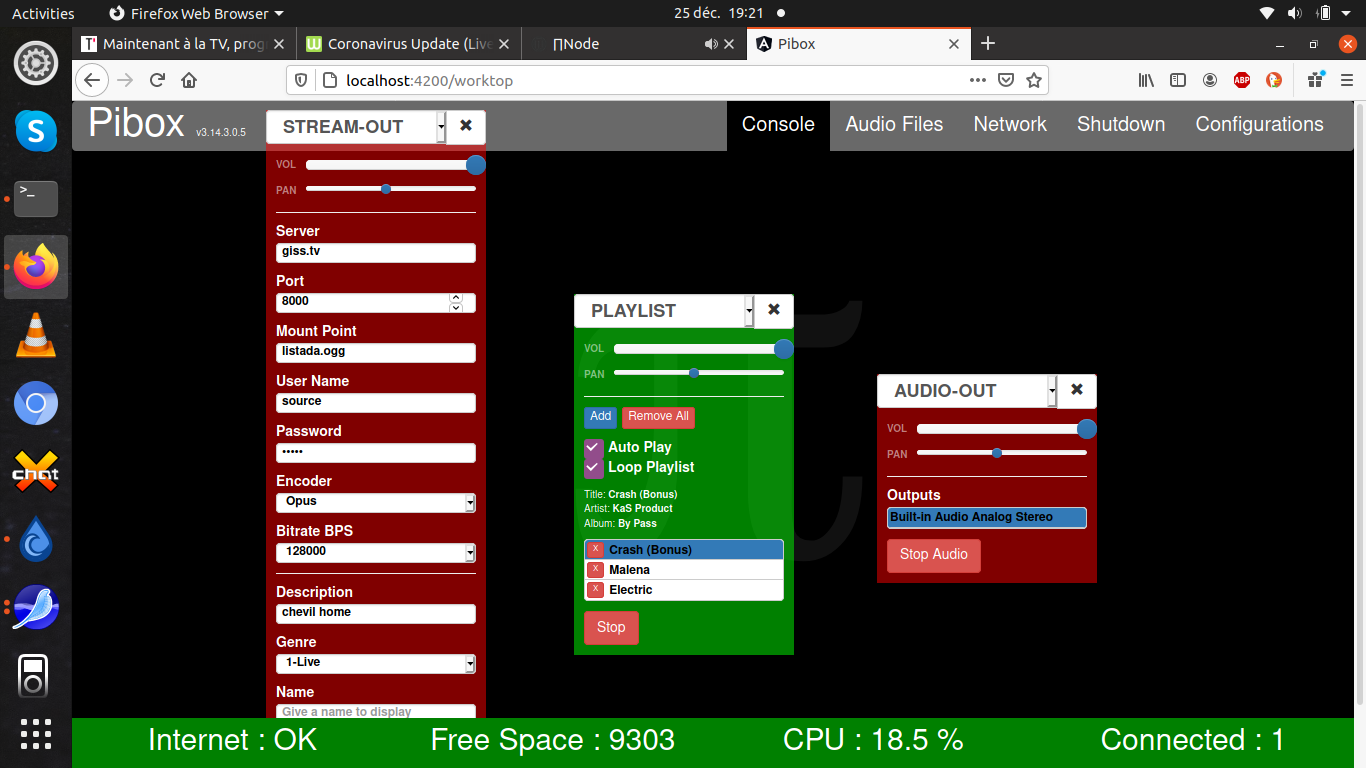Screen dimensions: 1366x768
Task: Remove Crash (Bonus) from playlist
Action: tap(595, 550)
